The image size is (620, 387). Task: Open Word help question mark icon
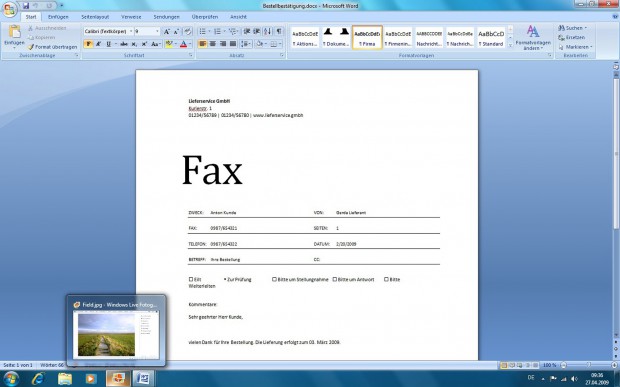[x=615, y=17]
